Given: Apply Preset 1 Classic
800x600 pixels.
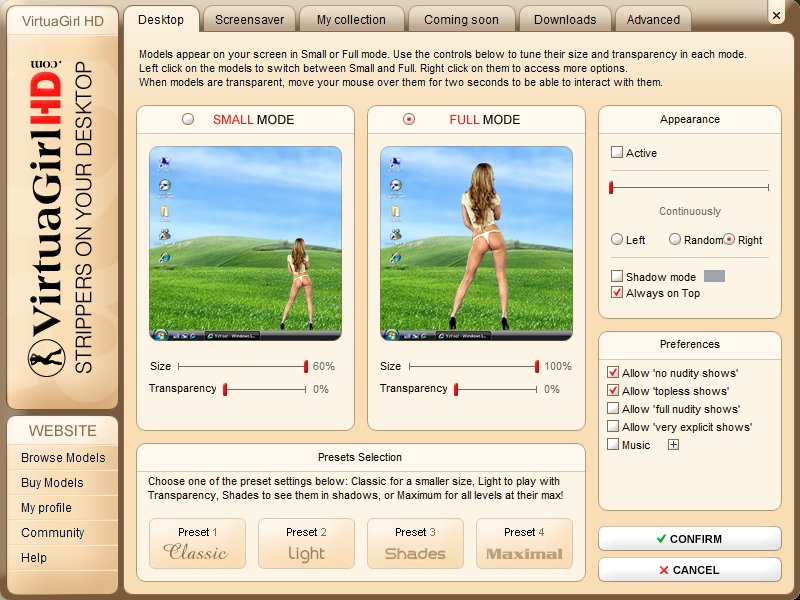Looking at the screenshot, I should (x=197, y=544).
